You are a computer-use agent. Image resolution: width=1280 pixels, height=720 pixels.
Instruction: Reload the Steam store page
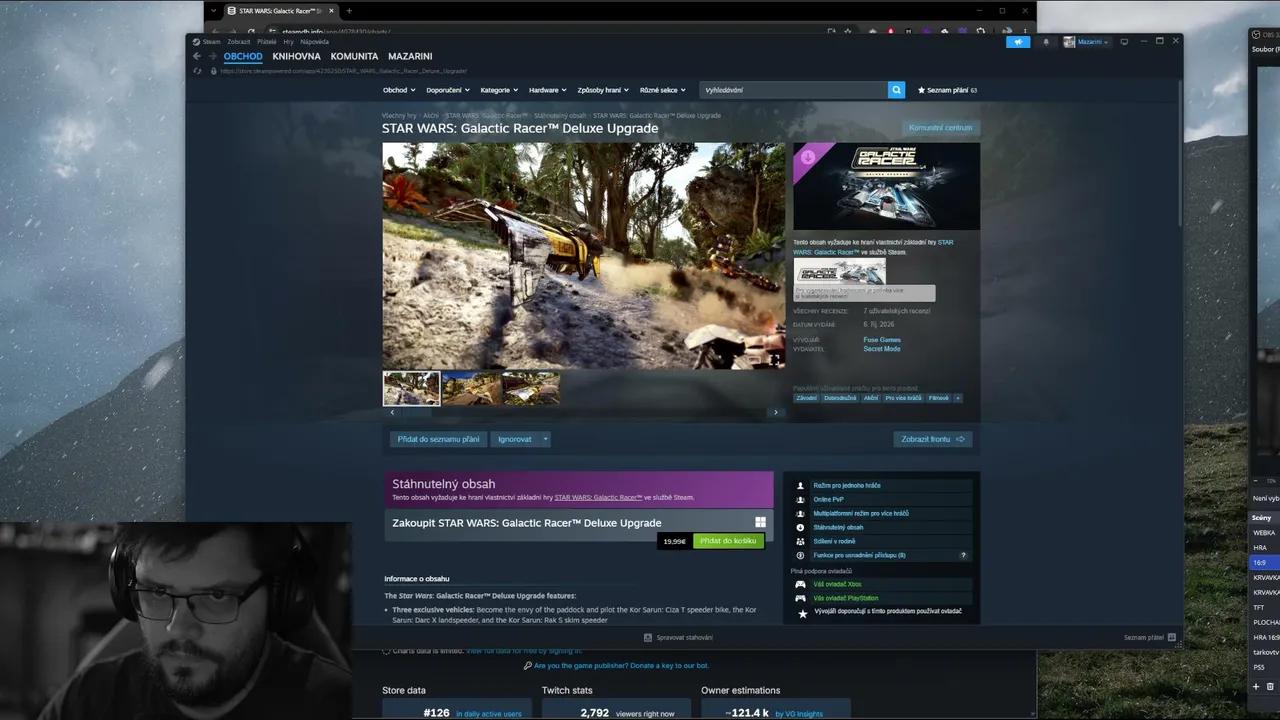(x=197, y=71)
